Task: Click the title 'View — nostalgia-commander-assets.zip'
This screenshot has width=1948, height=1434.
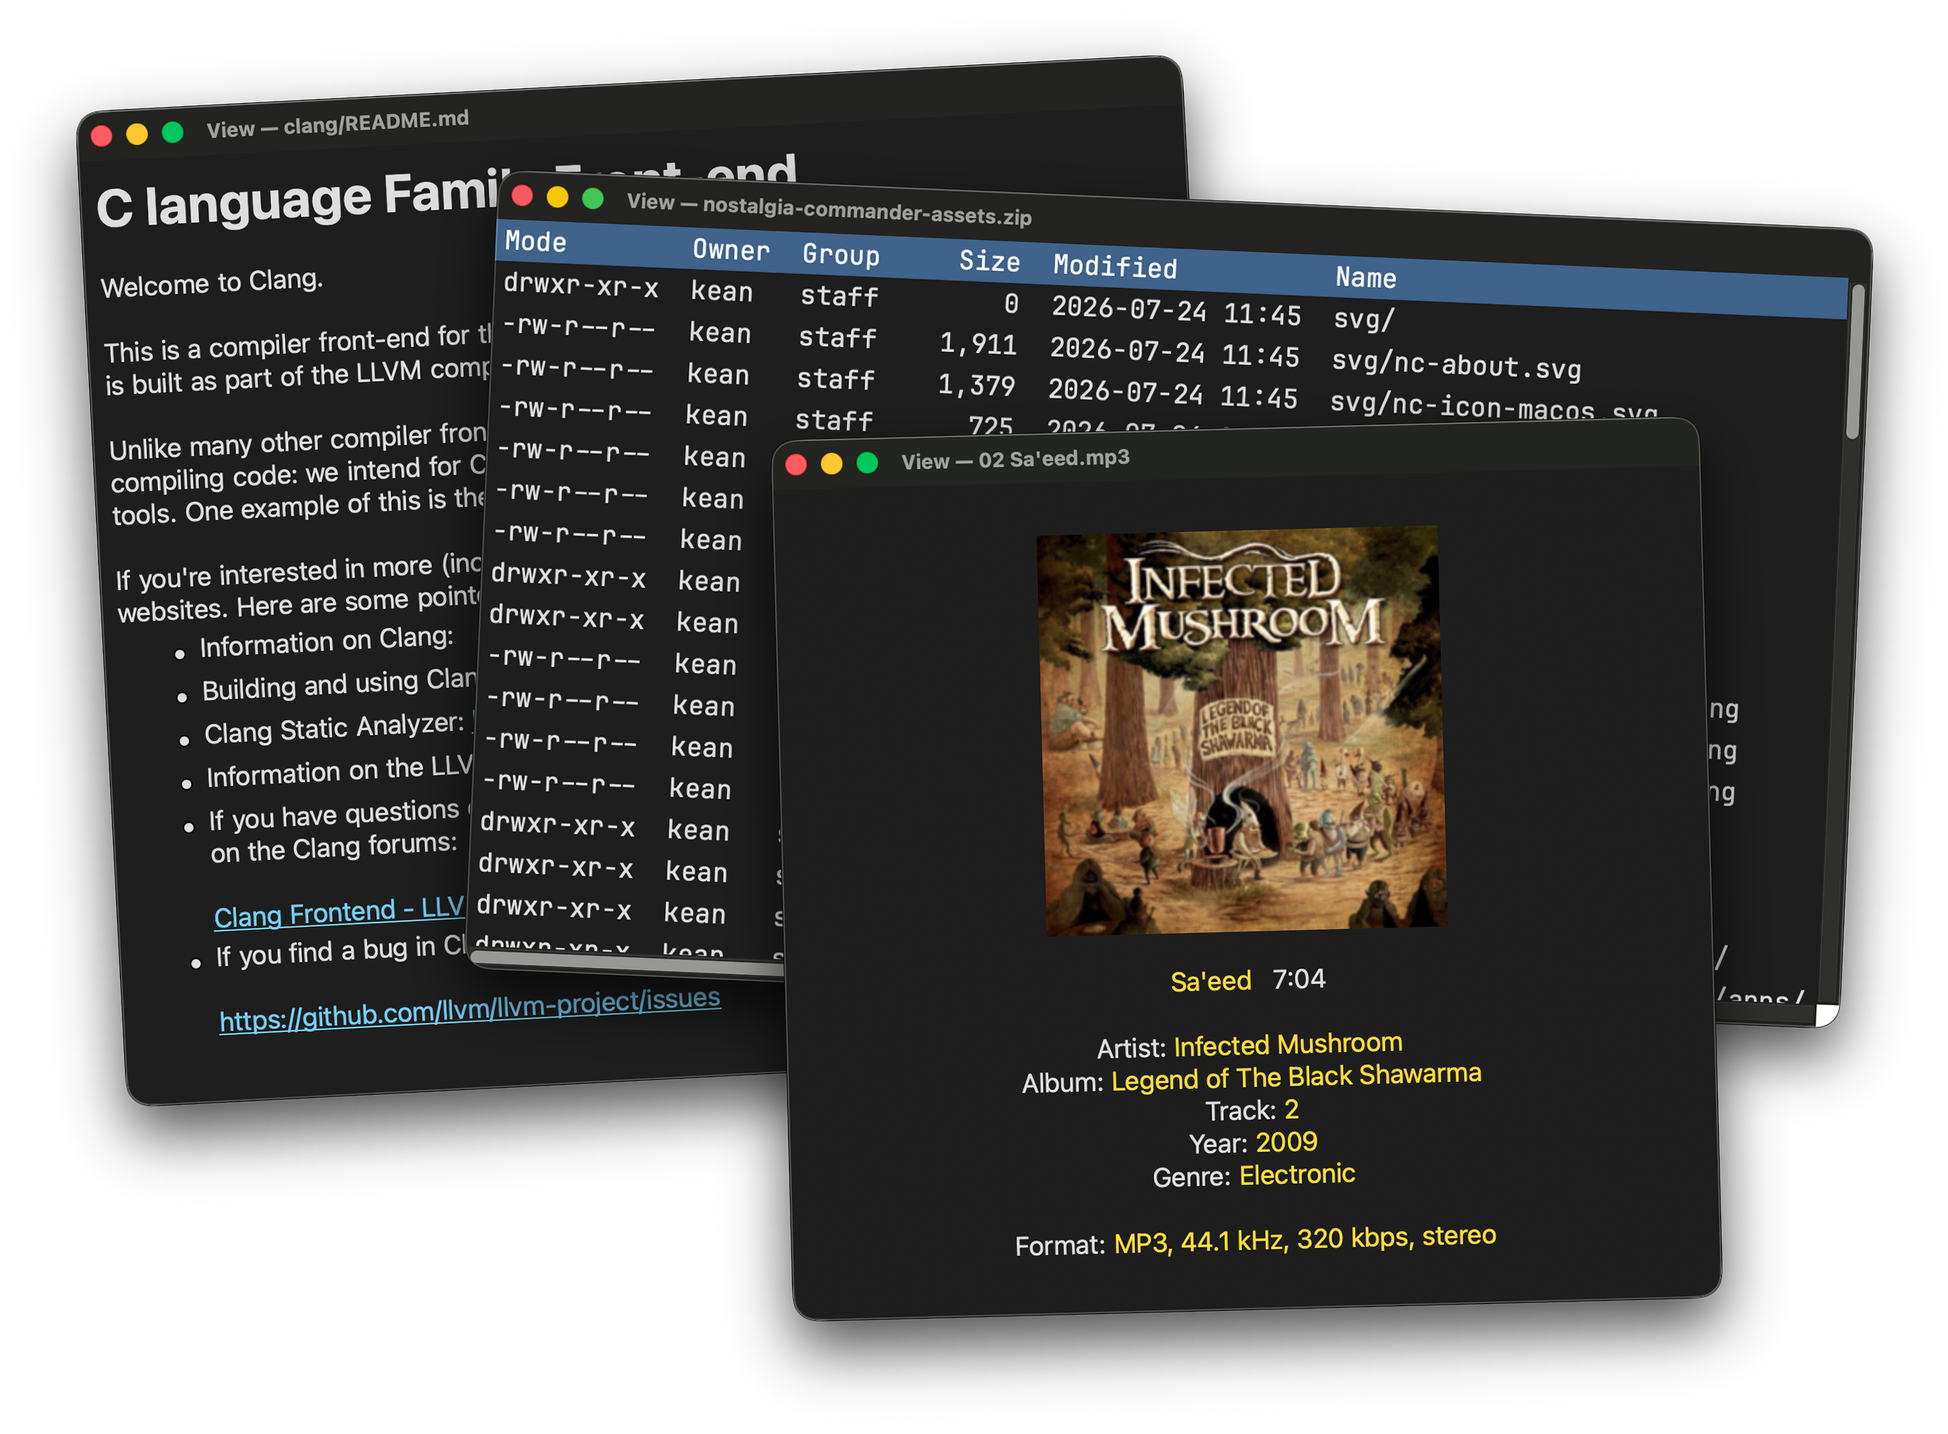Action: point(829,208)
